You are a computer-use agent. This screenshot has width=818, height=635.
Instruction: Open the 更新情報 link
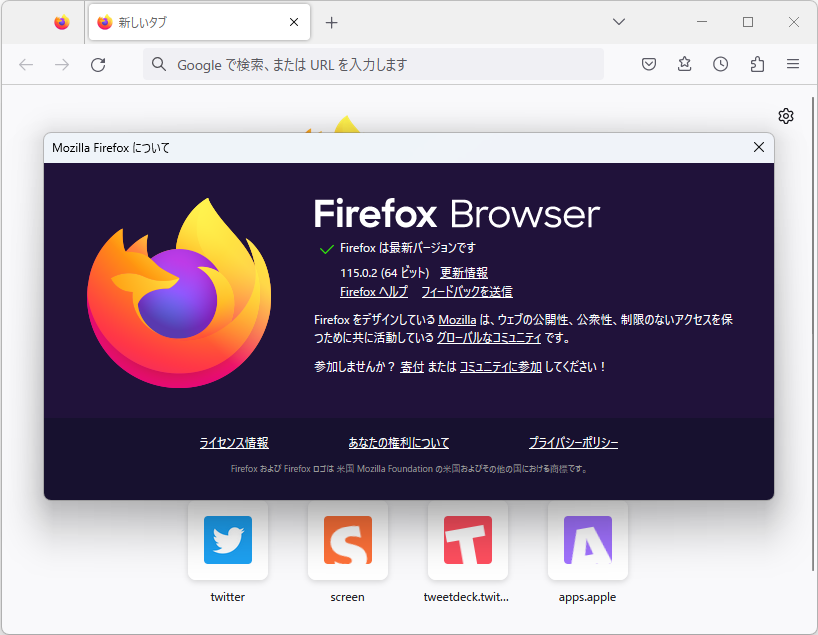click(463, 272)
